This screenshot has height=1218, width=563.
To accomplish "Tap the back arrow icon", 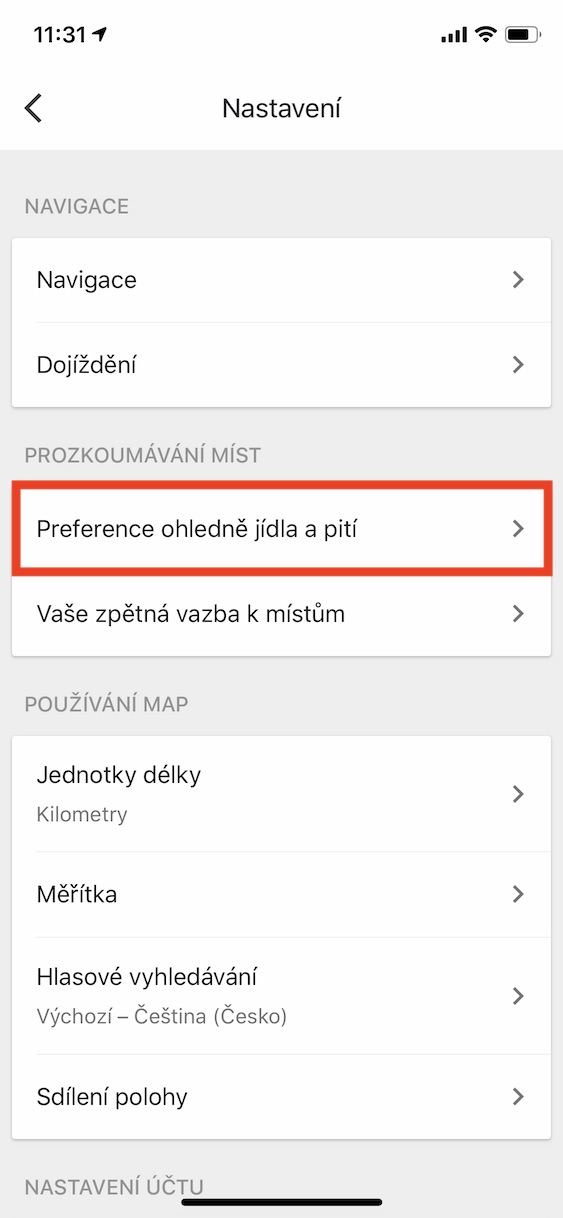I will tap(34, 108).
